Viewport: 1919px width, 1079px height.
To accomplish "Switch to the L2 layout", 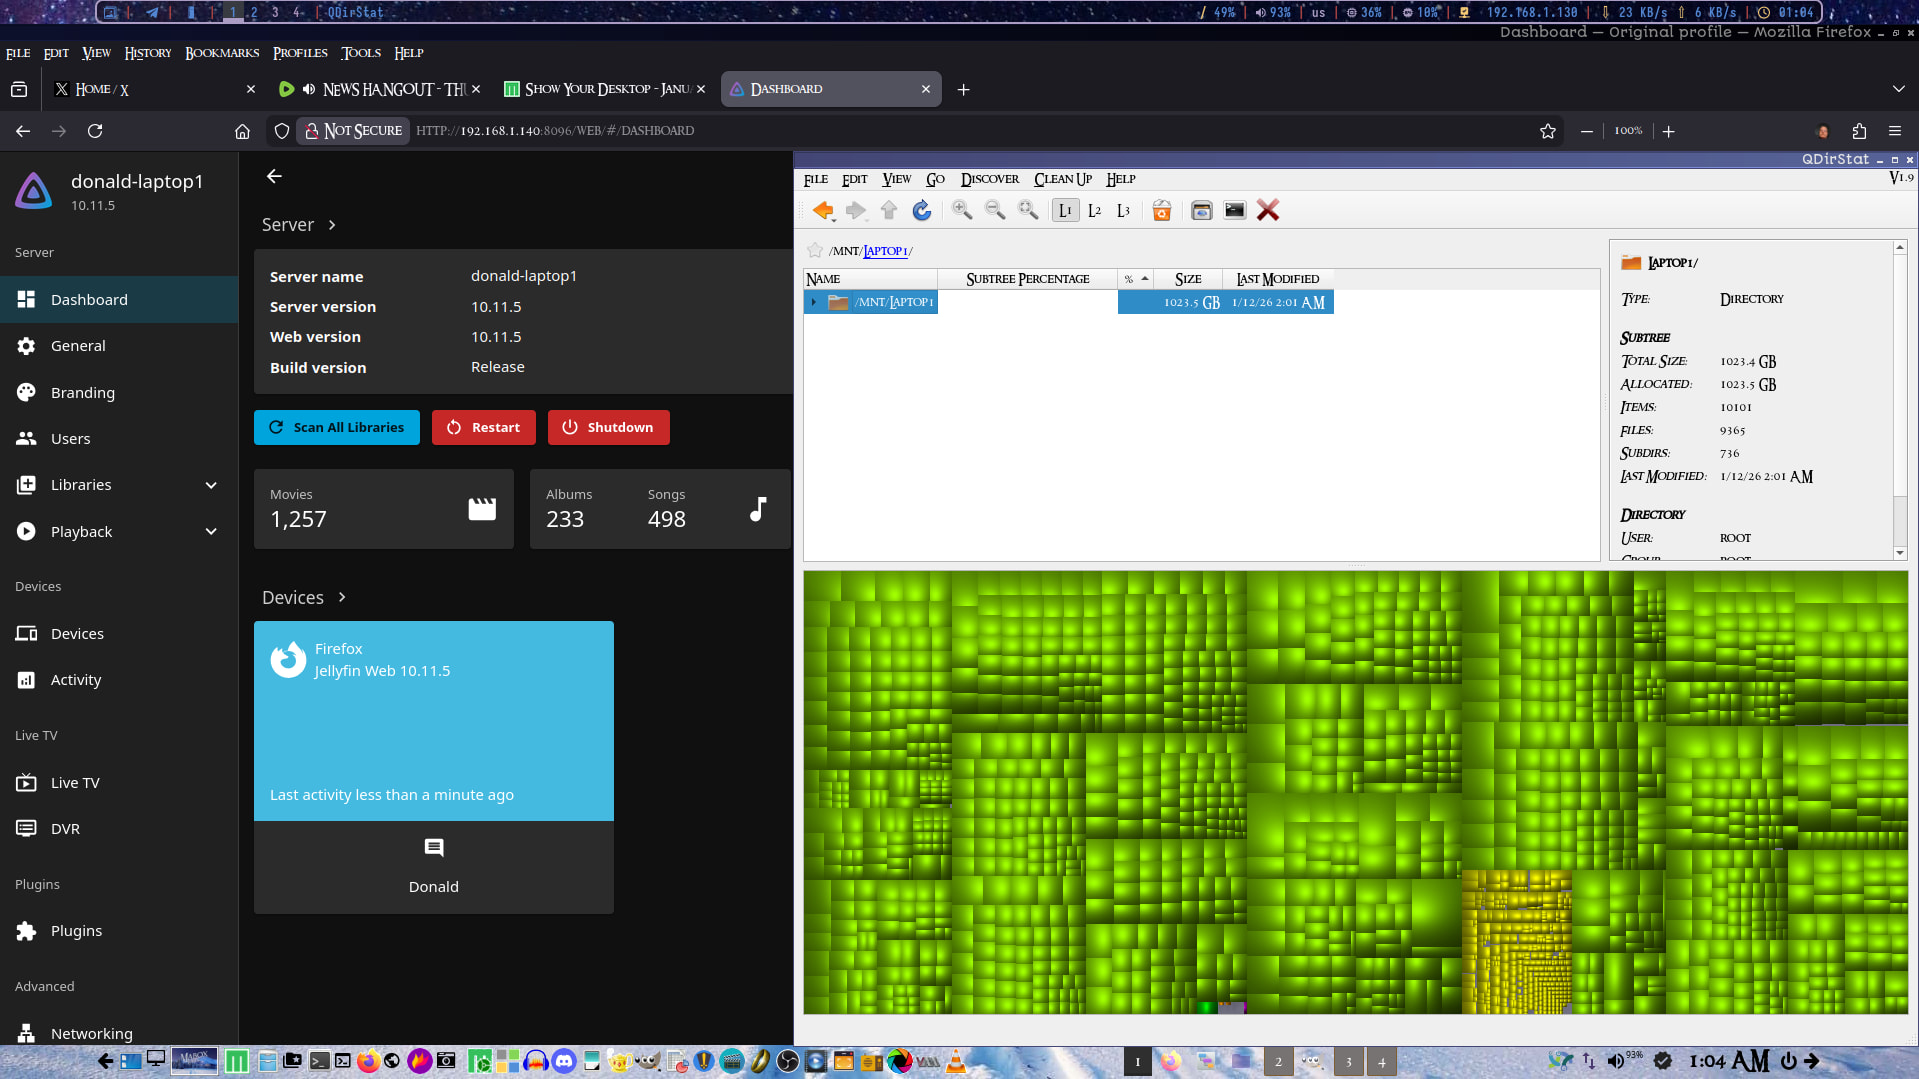I will coord(1094,210).
